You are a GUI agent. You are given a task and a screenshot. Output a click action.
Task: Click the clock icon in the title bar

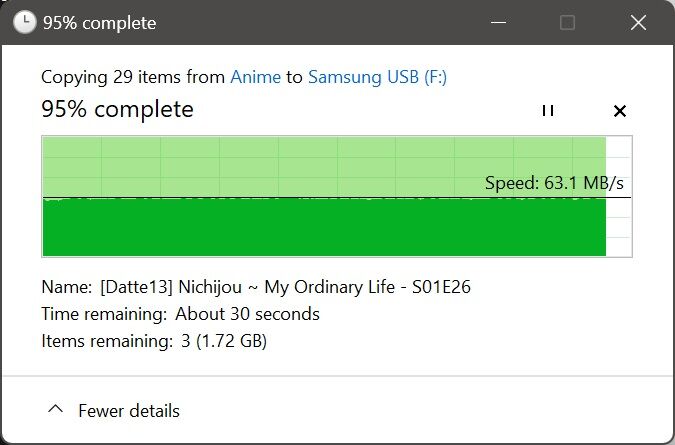[25, 22]
